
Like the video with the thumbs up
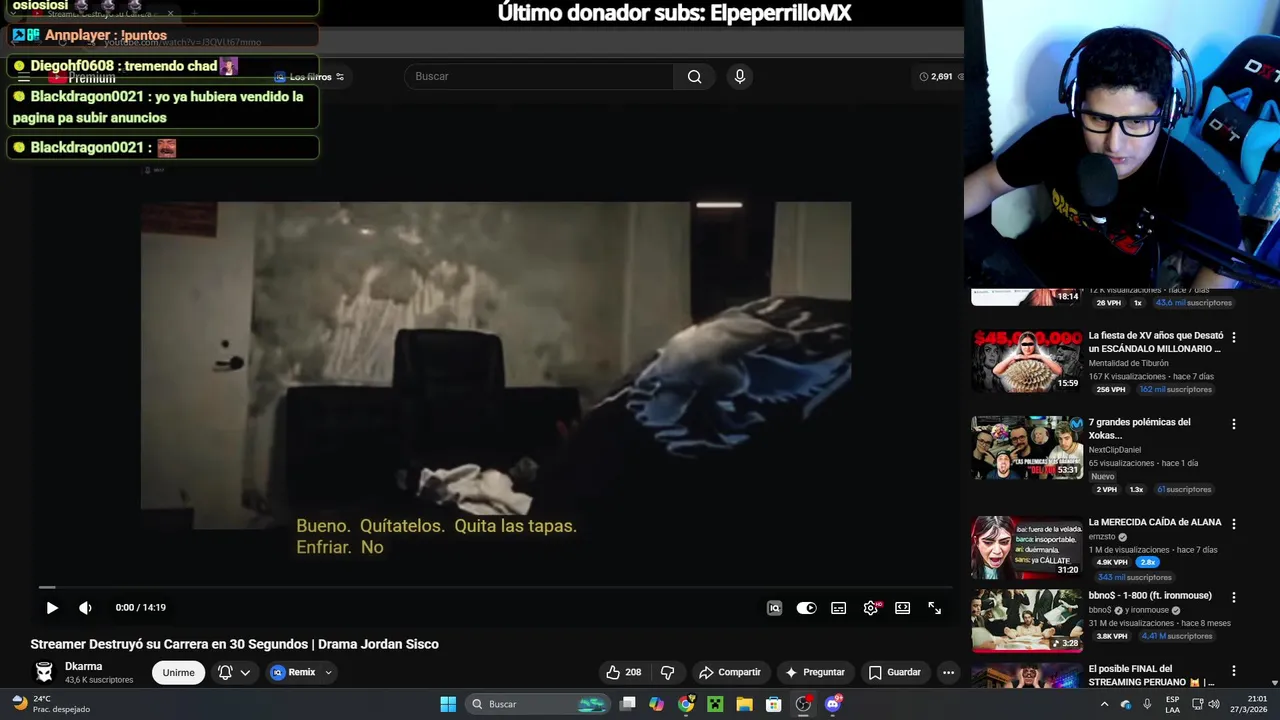(623, 672)
